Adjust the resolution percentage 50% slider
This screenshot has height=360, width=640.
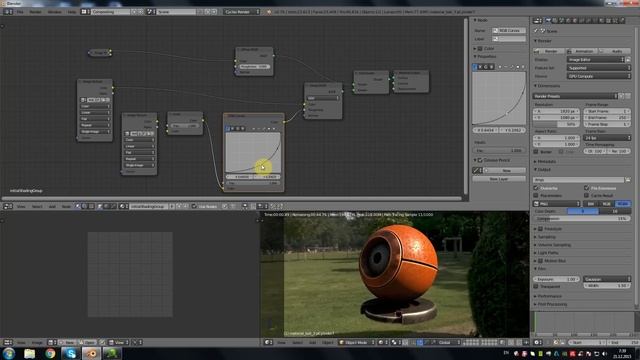[556, 124]
